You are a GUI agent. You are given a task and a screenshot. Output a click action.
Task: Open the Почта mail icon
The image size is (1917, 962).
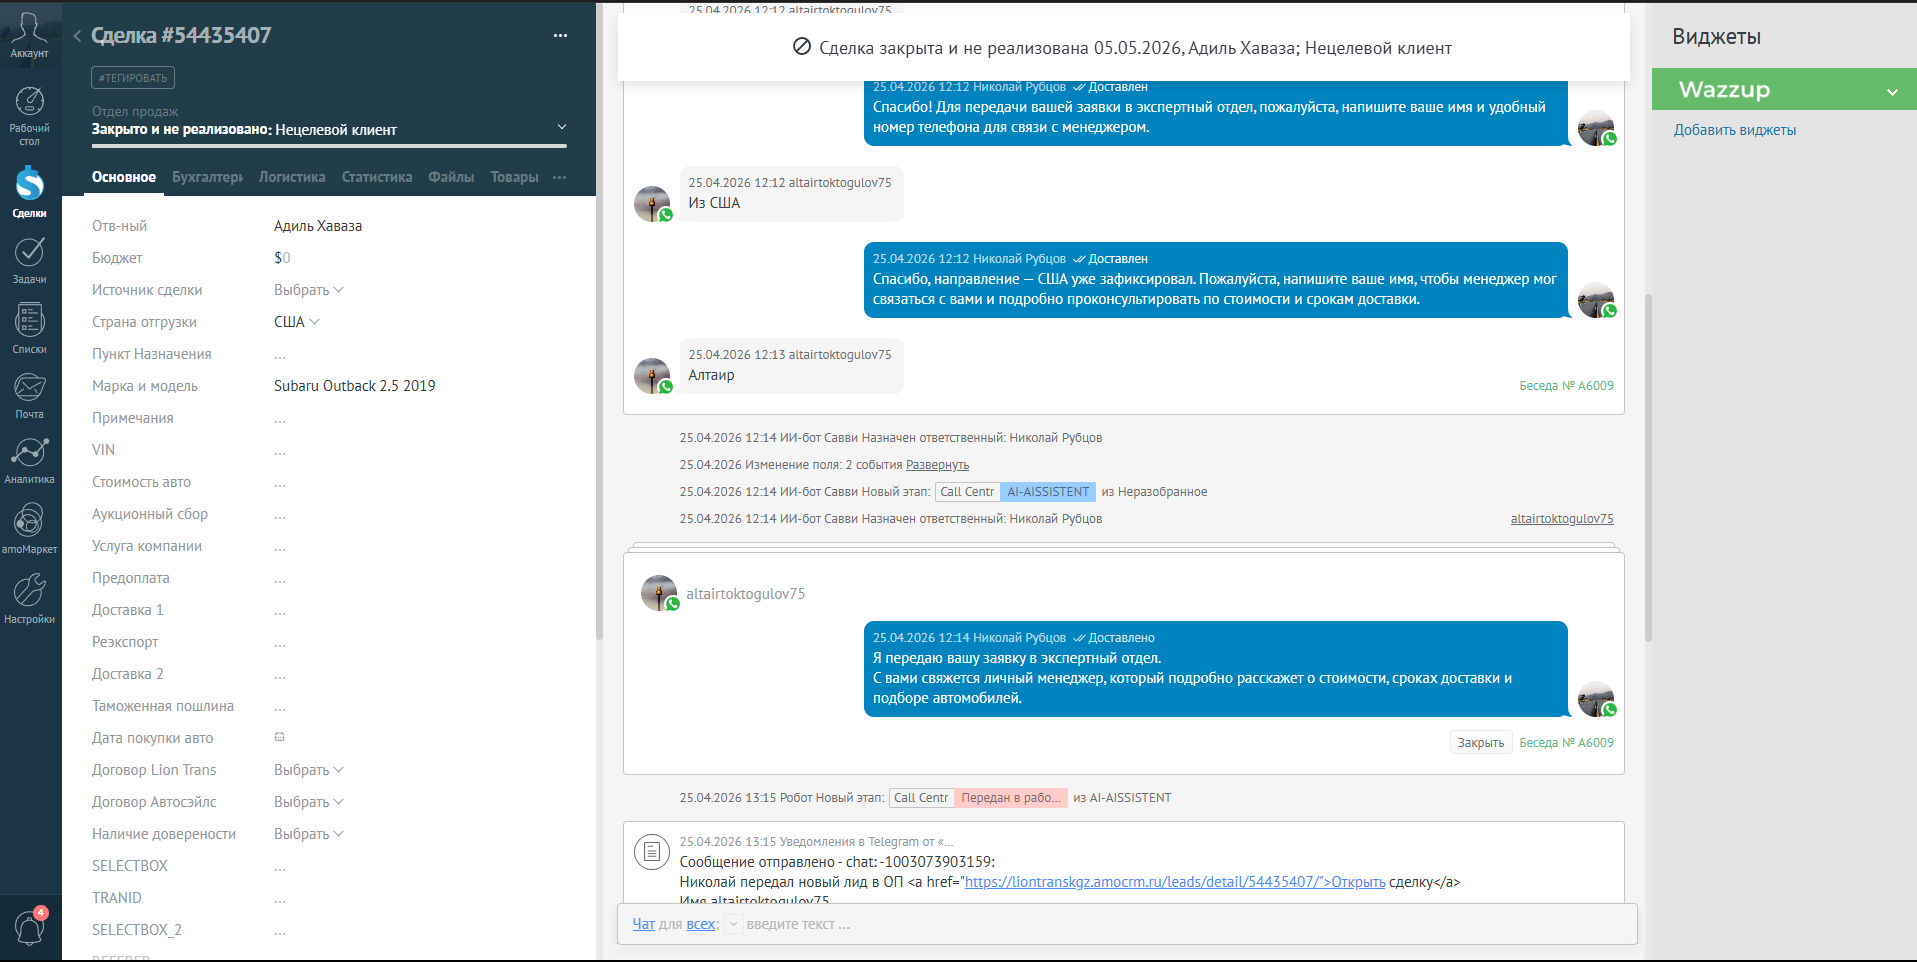[29, 387]
